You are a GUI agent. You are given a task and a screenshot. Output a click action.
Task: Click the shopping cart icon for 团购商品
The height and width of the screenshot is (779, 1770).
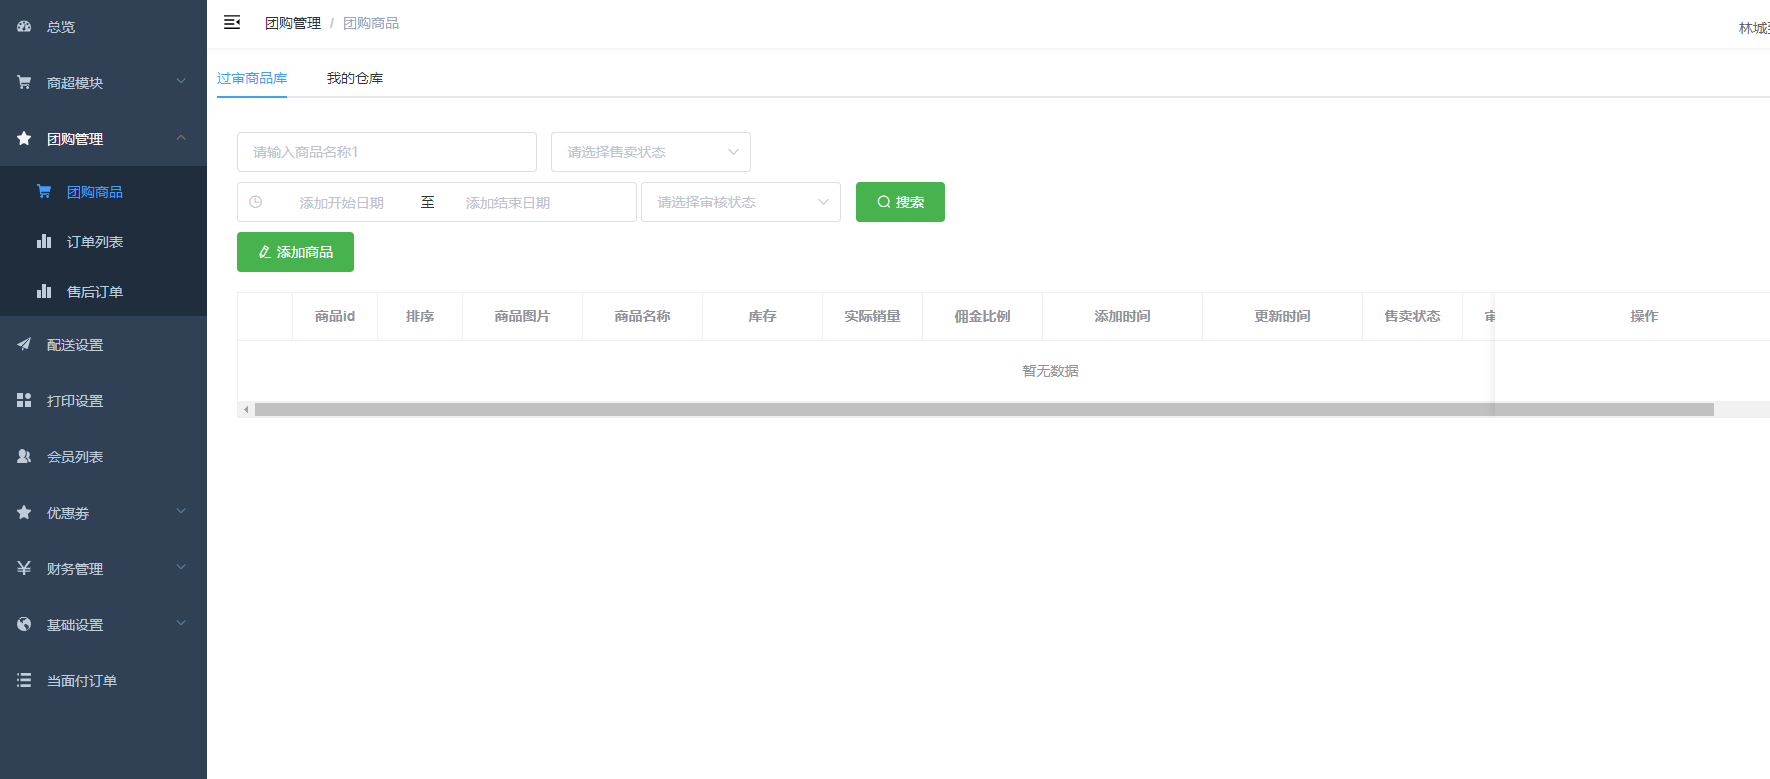(44, 191)
